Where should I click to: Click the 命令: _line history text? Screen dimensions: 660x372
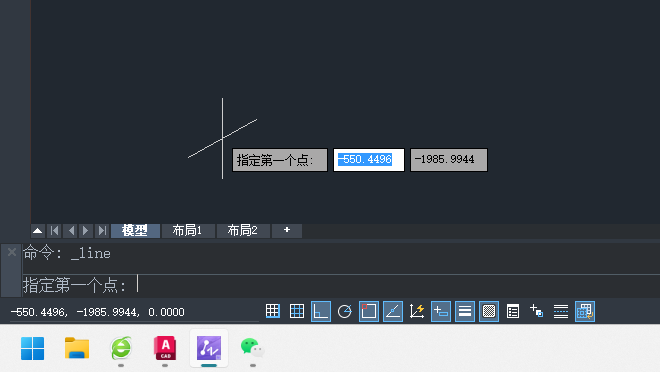coord(67,253)
